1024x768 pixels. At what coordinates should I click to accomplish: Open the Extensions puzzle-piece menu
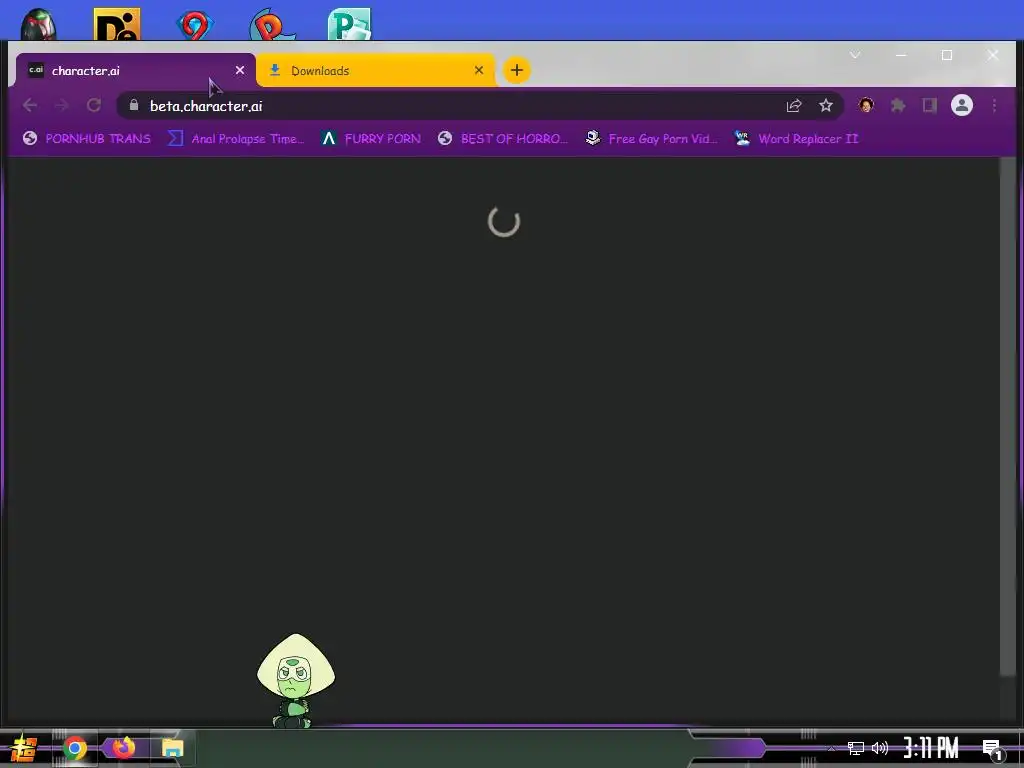click(898, 105)
